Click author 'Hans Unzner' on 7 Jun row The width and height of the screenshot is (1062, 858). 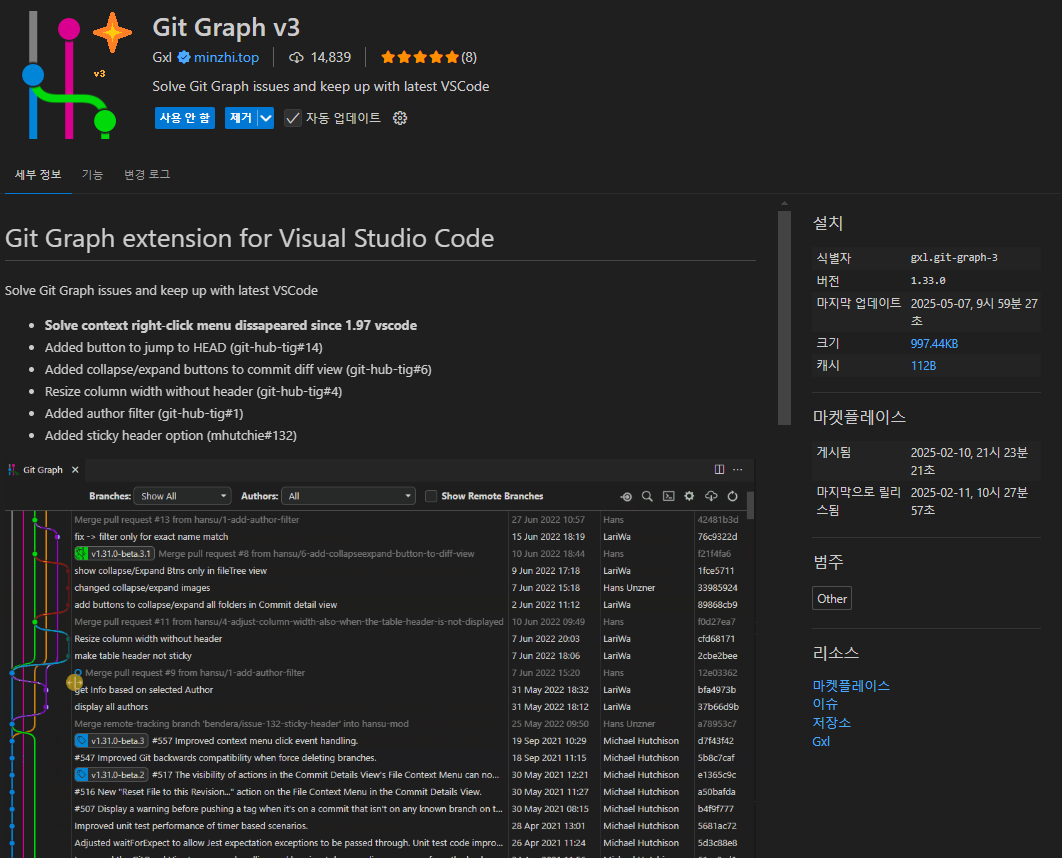coord(629,588)
